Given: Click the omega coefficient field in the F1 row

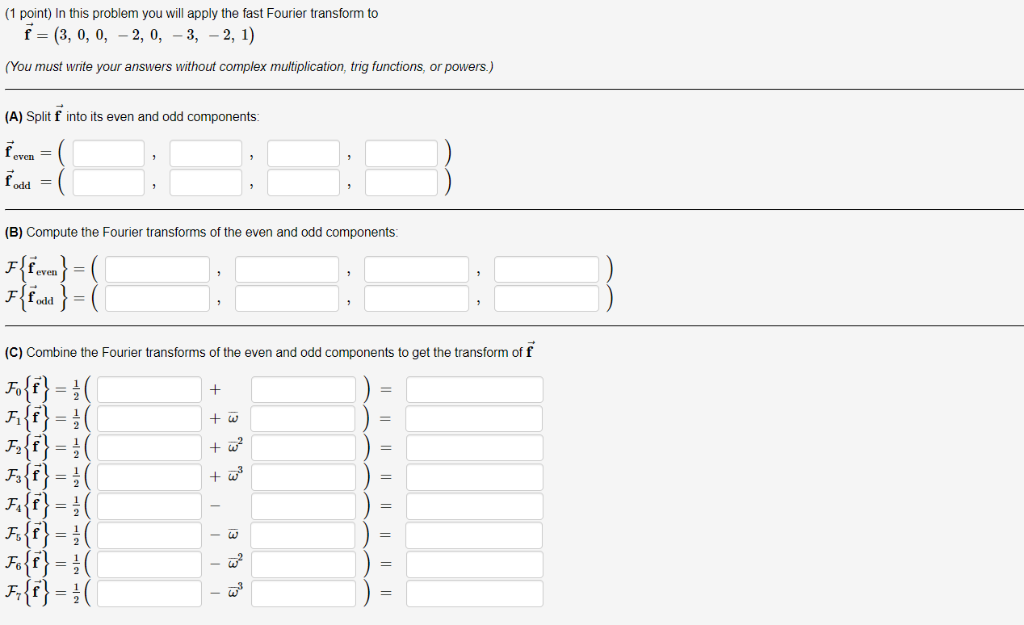Looking at the screenshot, I should [x=304, y=418].
